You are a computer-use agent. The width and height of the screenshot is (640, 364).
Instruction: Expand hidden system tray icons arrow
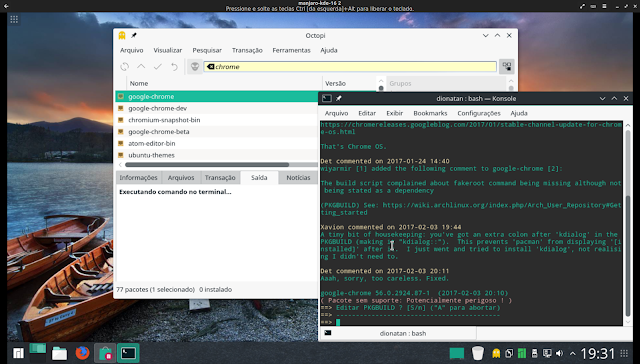(573, 353)
